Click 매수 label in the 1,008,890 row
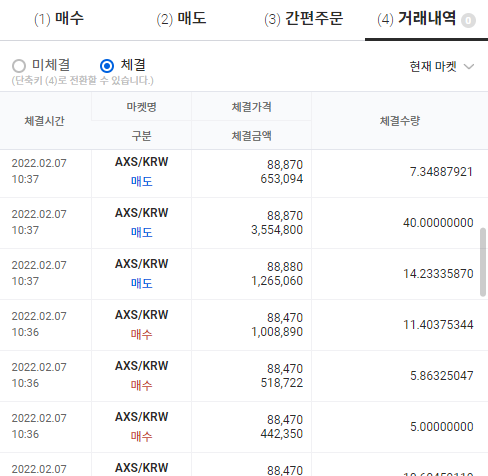 pos(142,334)
